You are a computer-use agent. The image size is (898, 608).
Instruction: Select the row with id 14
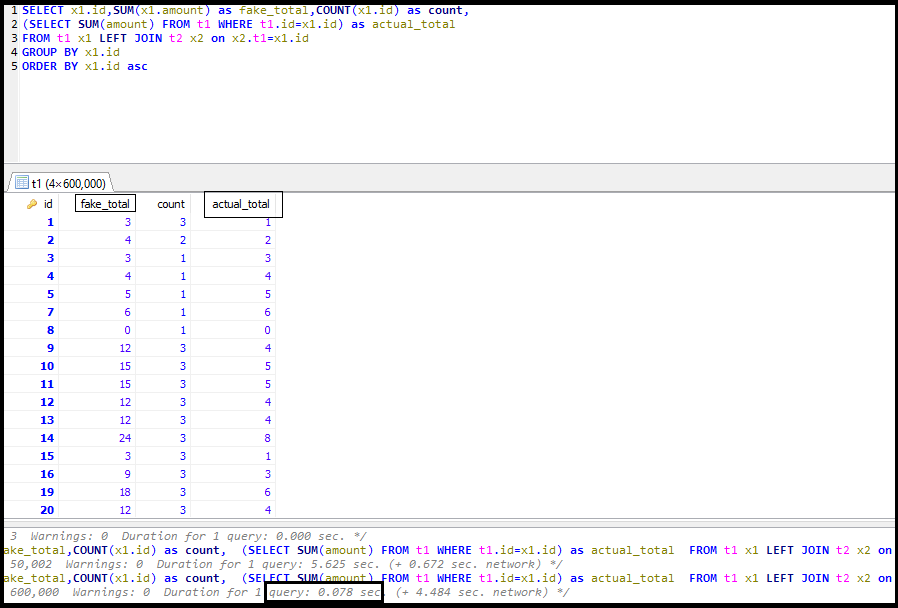[46, 438]
